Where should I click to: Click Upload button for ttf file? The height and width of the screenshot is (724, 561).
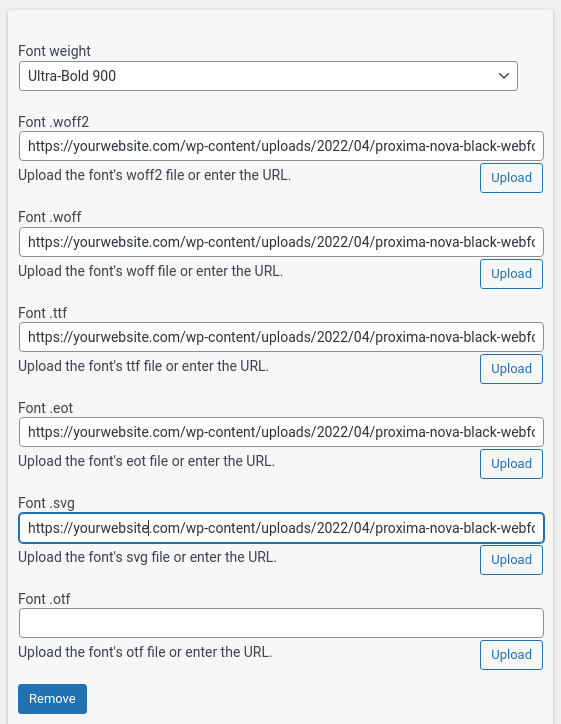(x=511, y=369)
